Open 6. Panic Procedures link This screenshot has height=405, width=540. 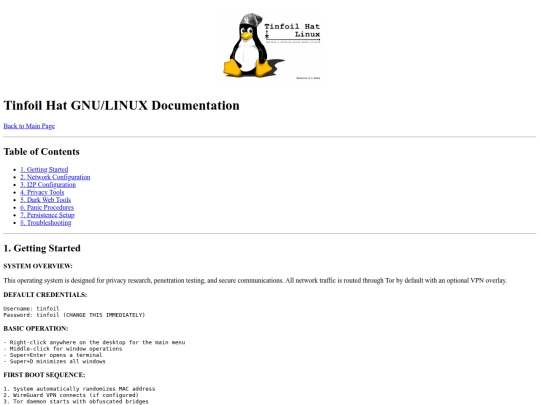[x=47, y=207]
